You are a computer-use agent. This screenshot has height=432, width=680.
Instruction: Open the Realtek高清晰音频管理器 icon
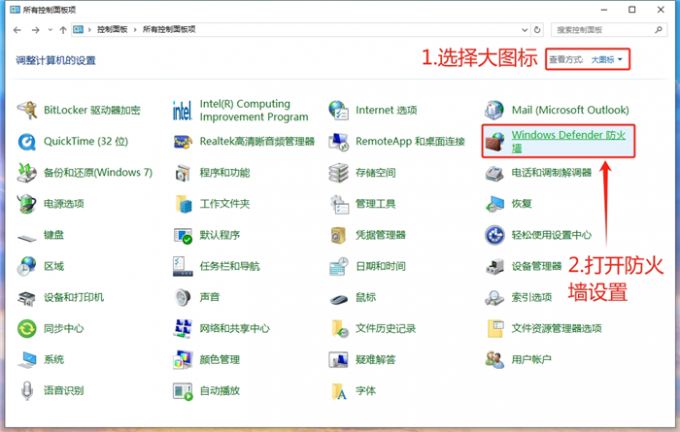[x=182, y=141]
